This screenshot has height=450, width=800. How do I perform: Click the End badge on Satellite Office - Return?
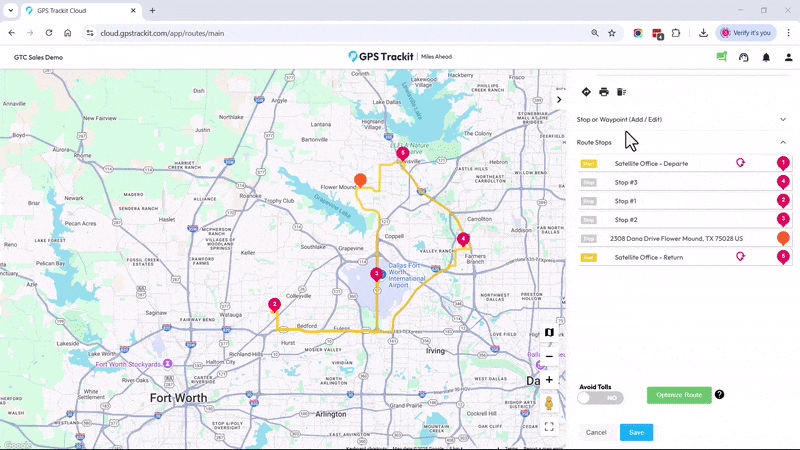[x=589, y=258]
